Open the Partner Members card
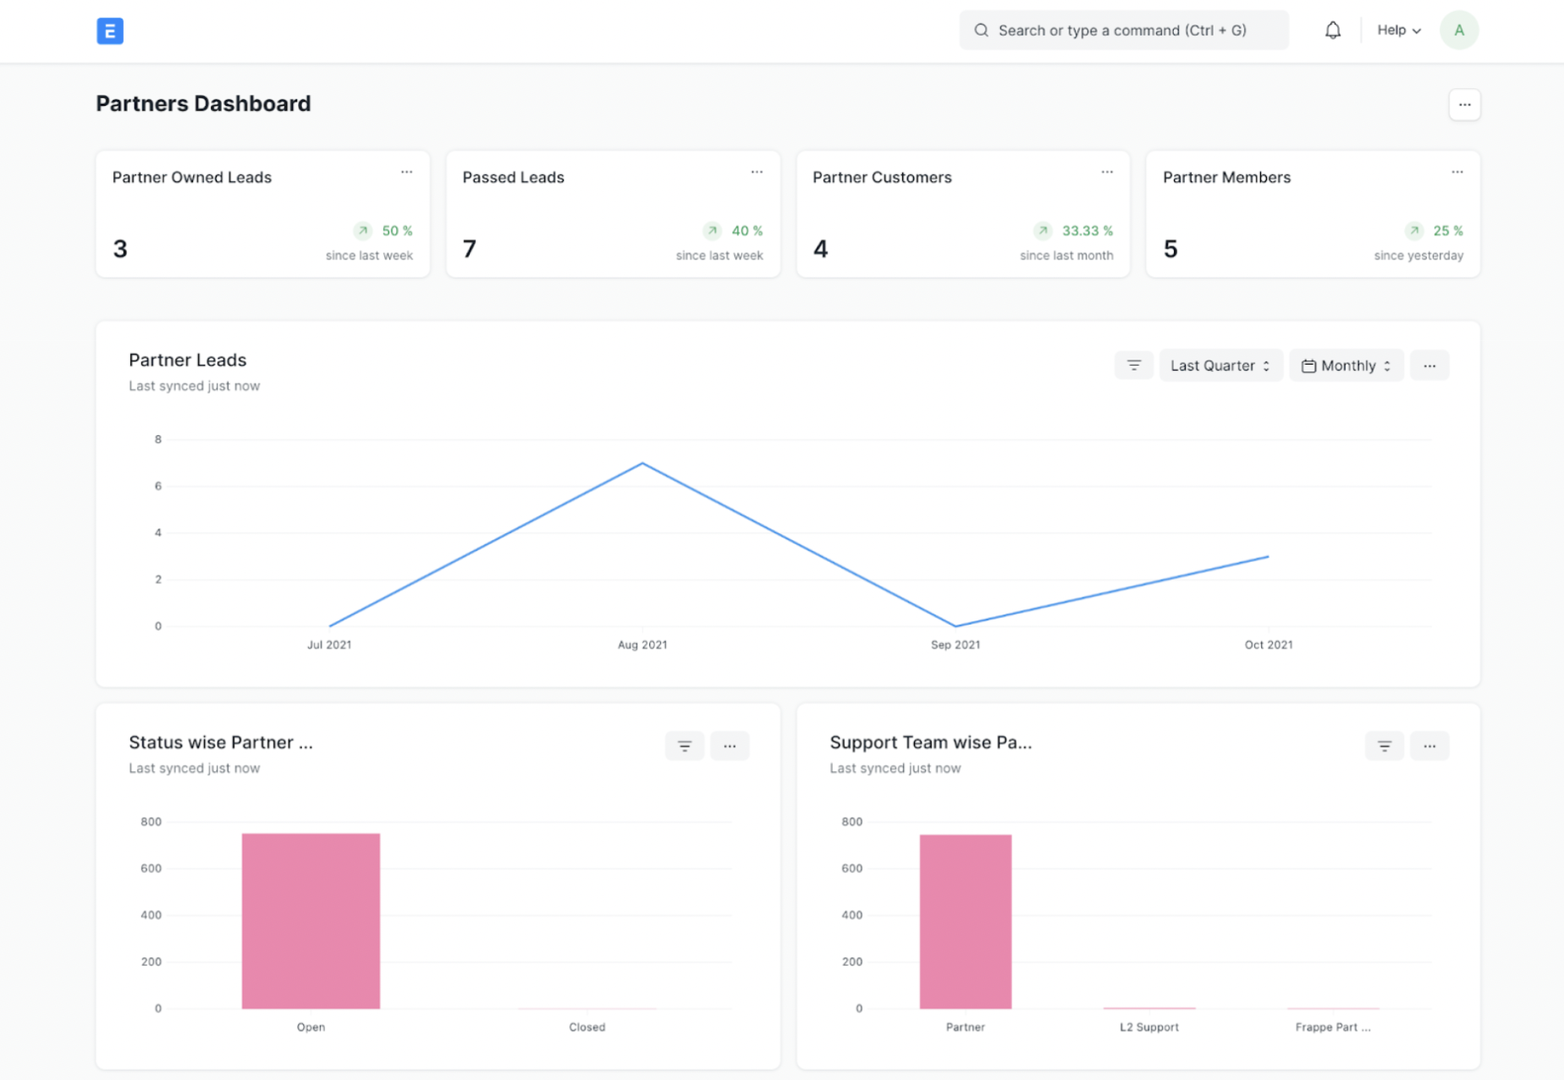Image resolution: width=1564 pixels, height=1080 pixels. [x=1313, y=214]
